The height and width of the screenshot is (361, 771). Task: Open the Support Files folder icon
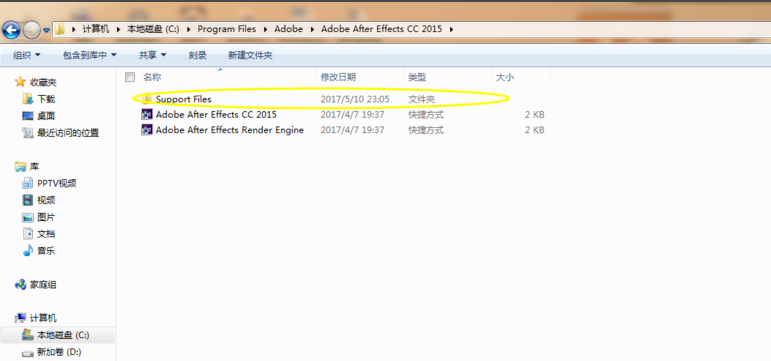(147, 99)
